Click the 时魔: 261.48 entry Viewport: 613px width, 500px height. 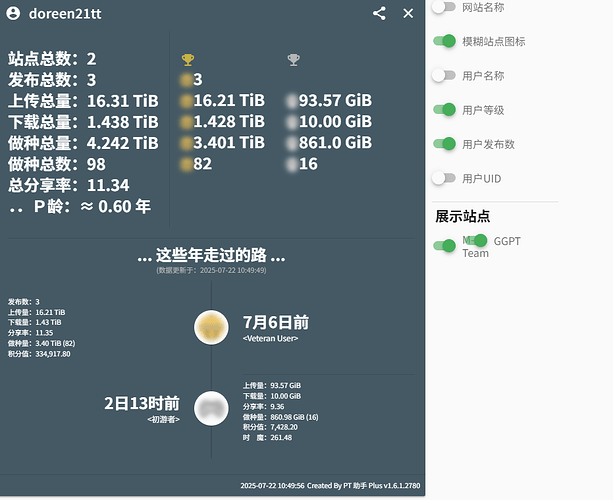[x=267, y=438]
